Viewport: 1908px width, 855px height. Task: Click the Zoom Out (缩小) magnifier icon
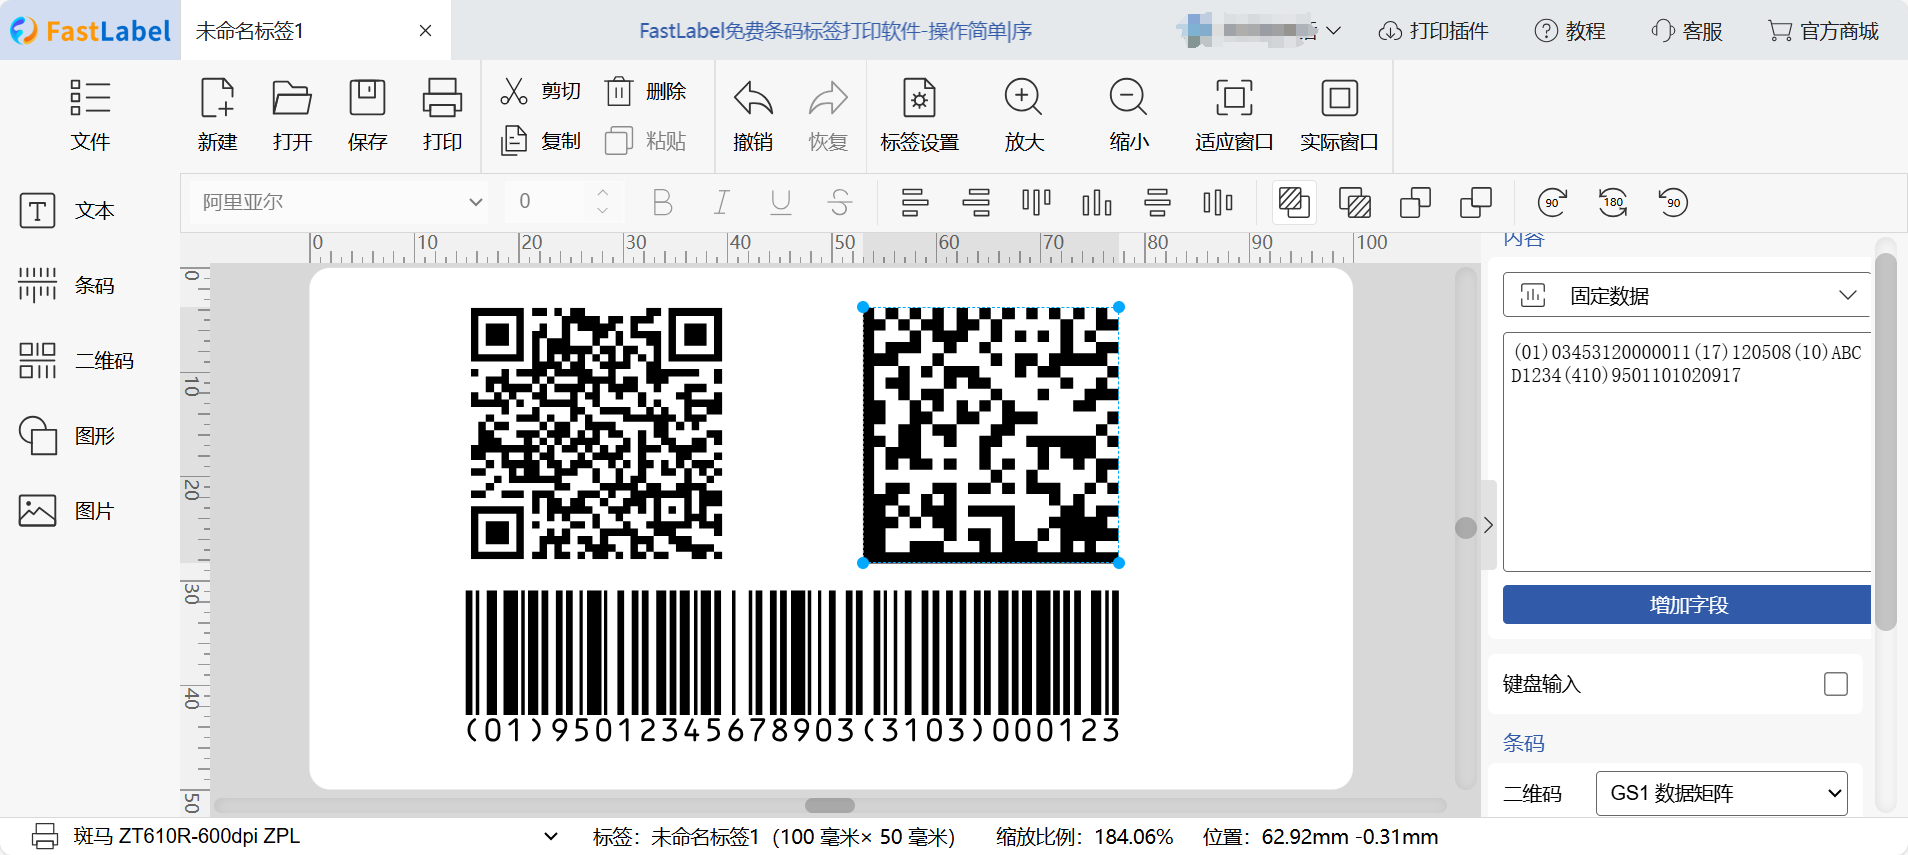(1128, 99)
